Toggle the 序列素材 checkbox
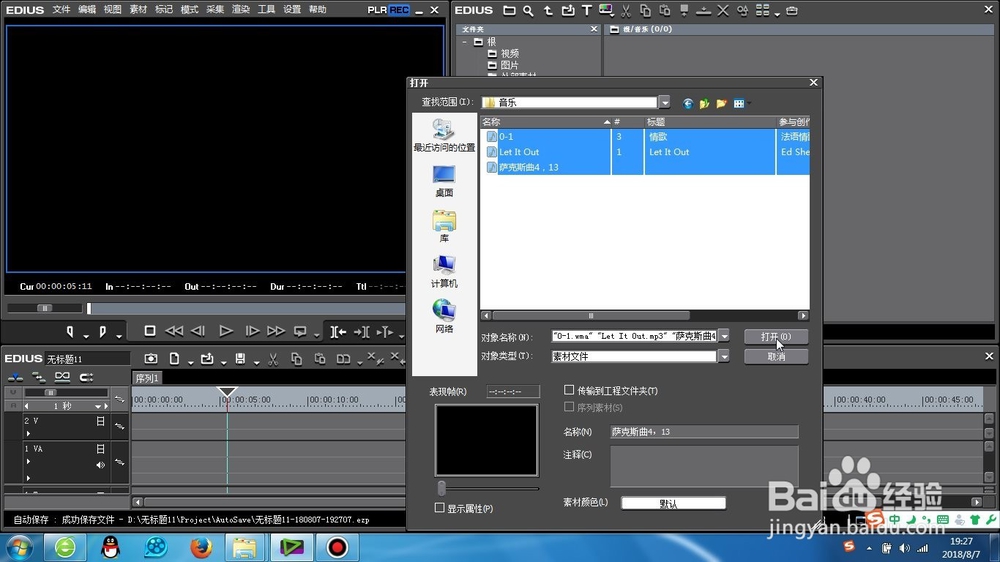Viewport: 1000px width, 562px height. tap(569, 406)
